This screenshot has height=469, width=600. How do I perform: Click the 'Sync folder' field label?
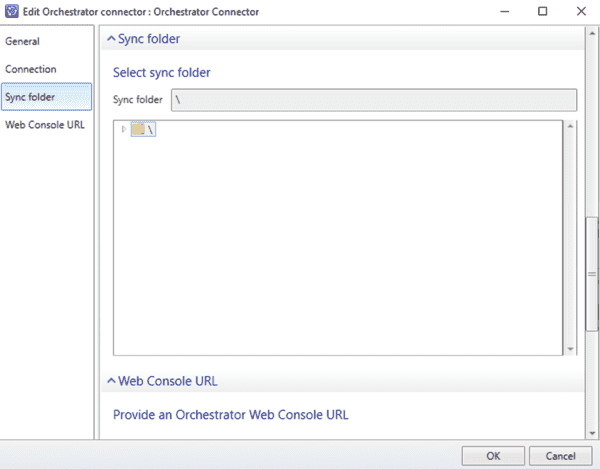[138, 100]
